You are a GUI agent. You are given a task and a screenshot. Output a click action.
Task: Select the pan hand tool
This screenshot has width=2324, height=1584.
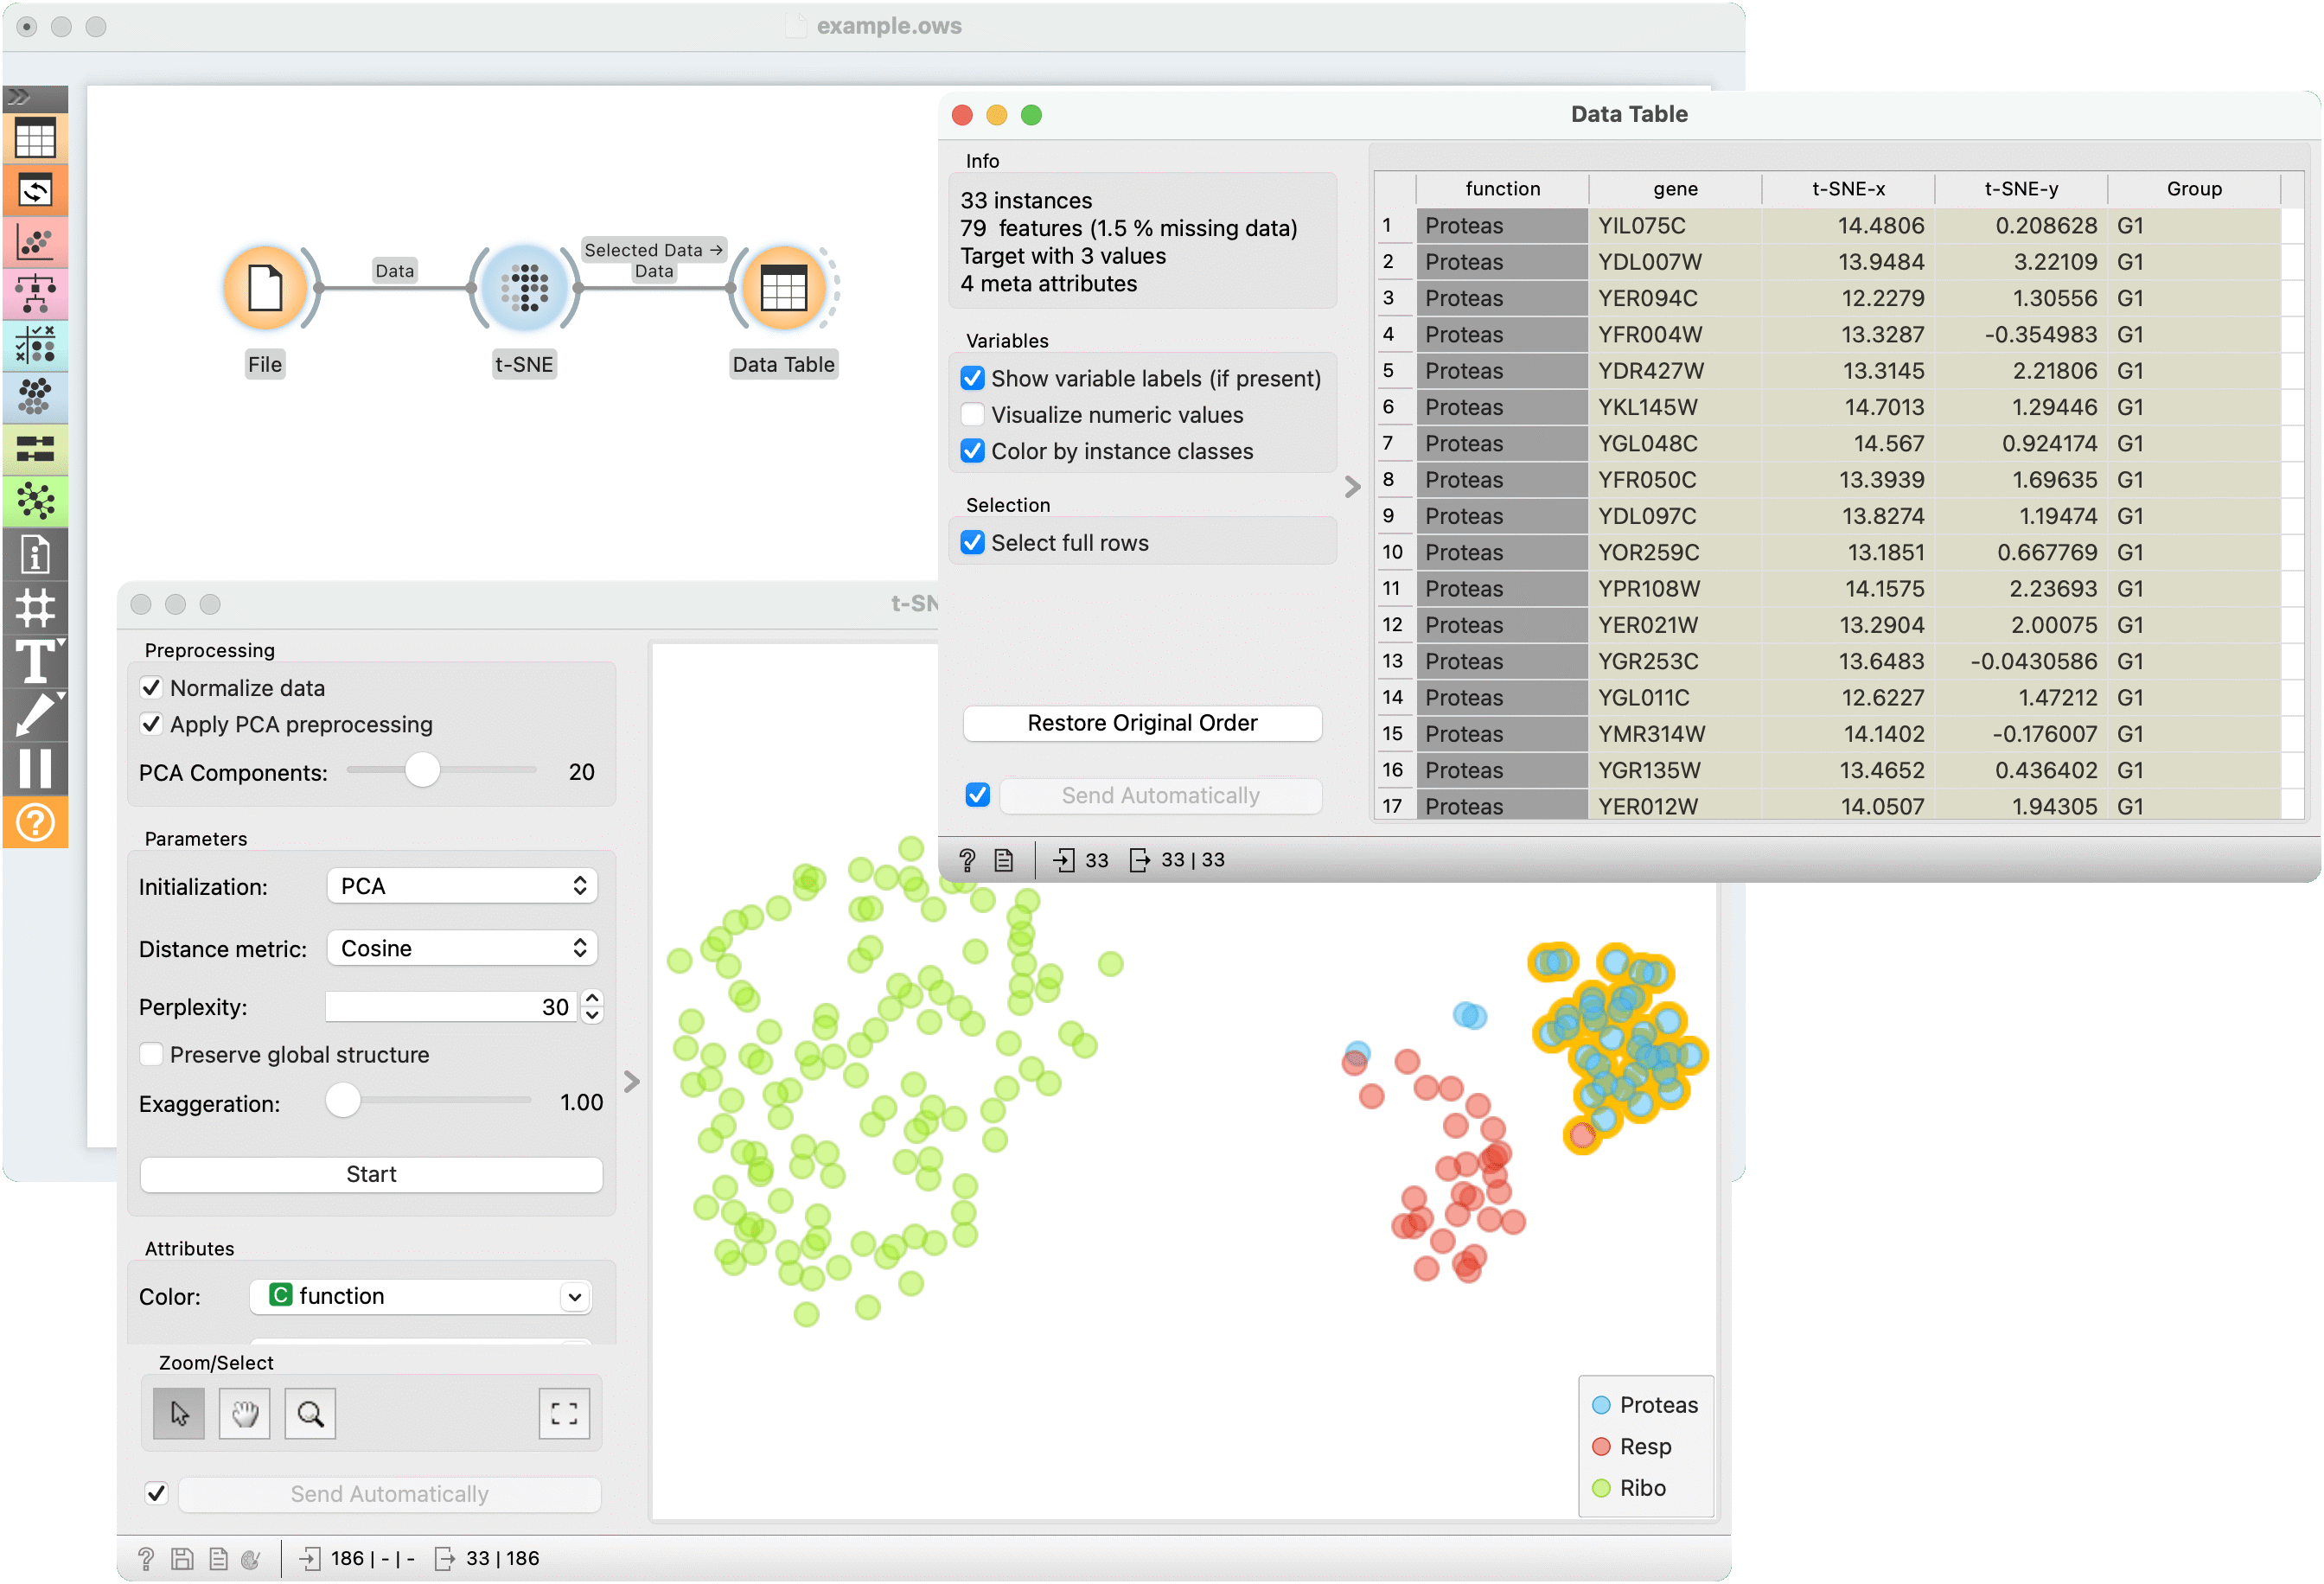coord(245,1413)
